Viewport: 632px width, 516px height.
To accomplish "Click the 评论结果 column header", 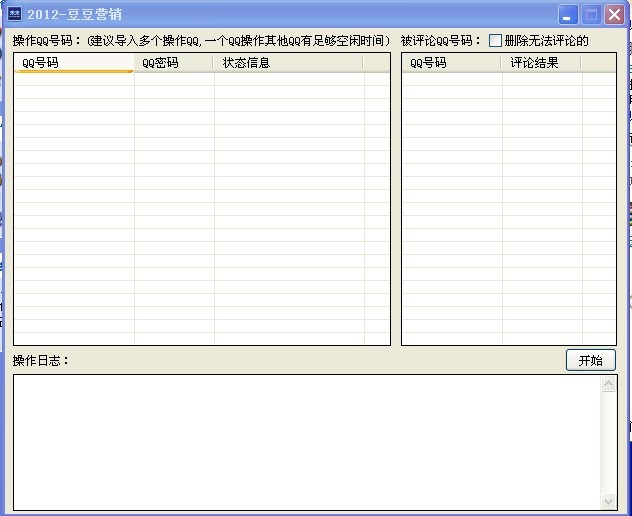I will (541, 63).
